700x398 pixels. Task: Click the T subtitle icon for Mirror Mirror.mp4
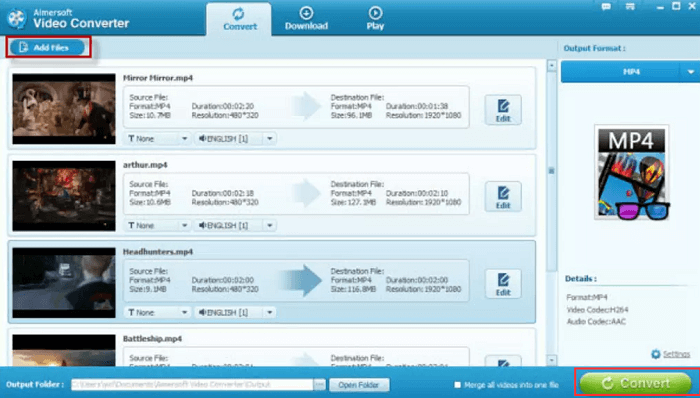(131, 139)
